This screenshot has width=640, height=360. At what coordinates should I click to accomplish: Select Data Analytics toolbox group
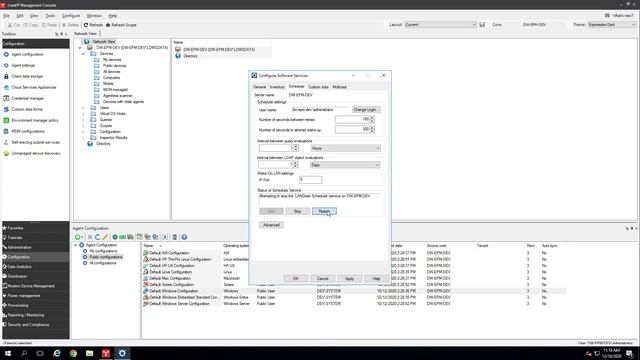pos(19,267)
